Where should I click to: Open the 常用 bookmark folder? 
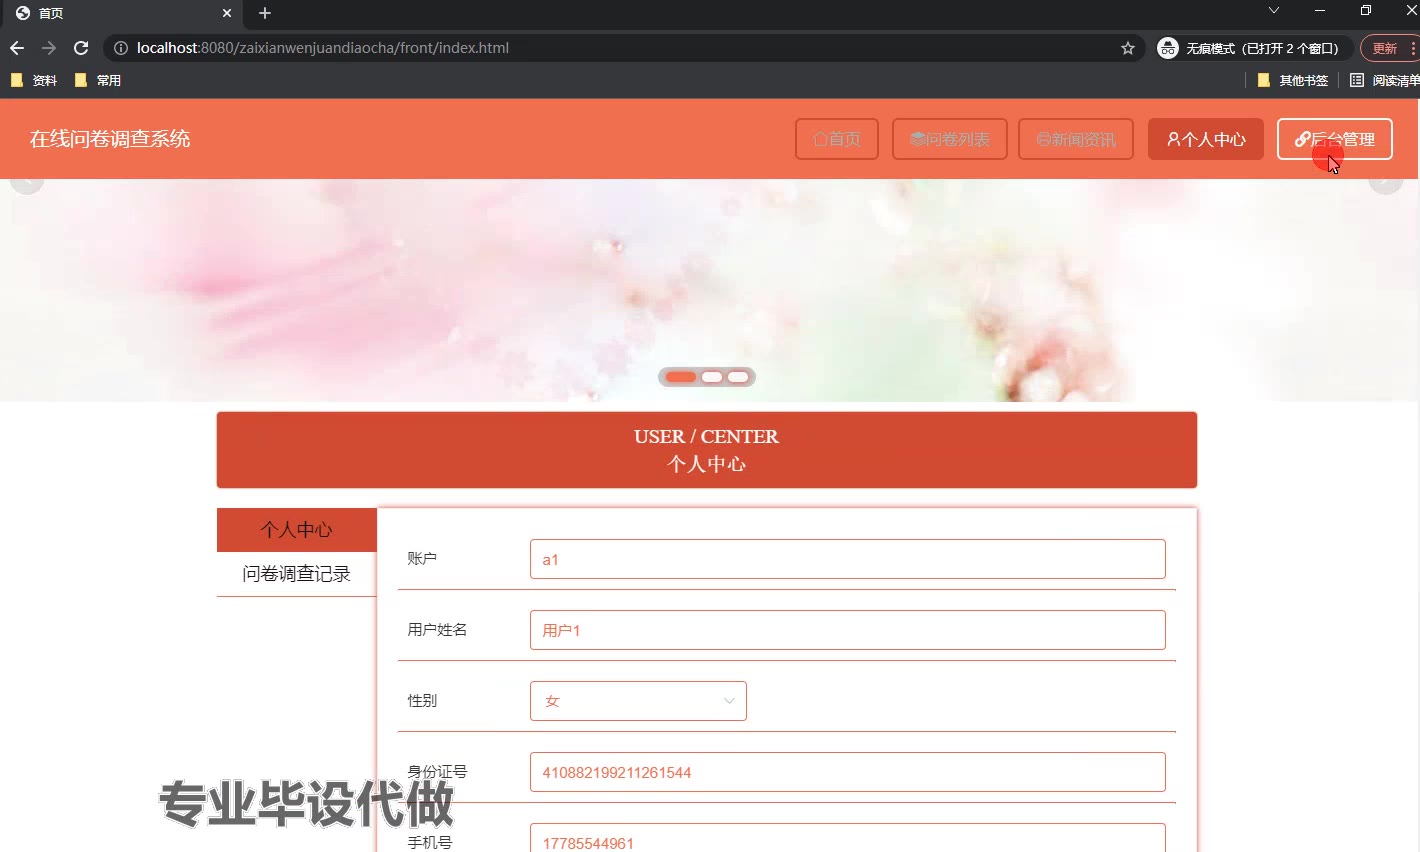(x=98, y=80)
